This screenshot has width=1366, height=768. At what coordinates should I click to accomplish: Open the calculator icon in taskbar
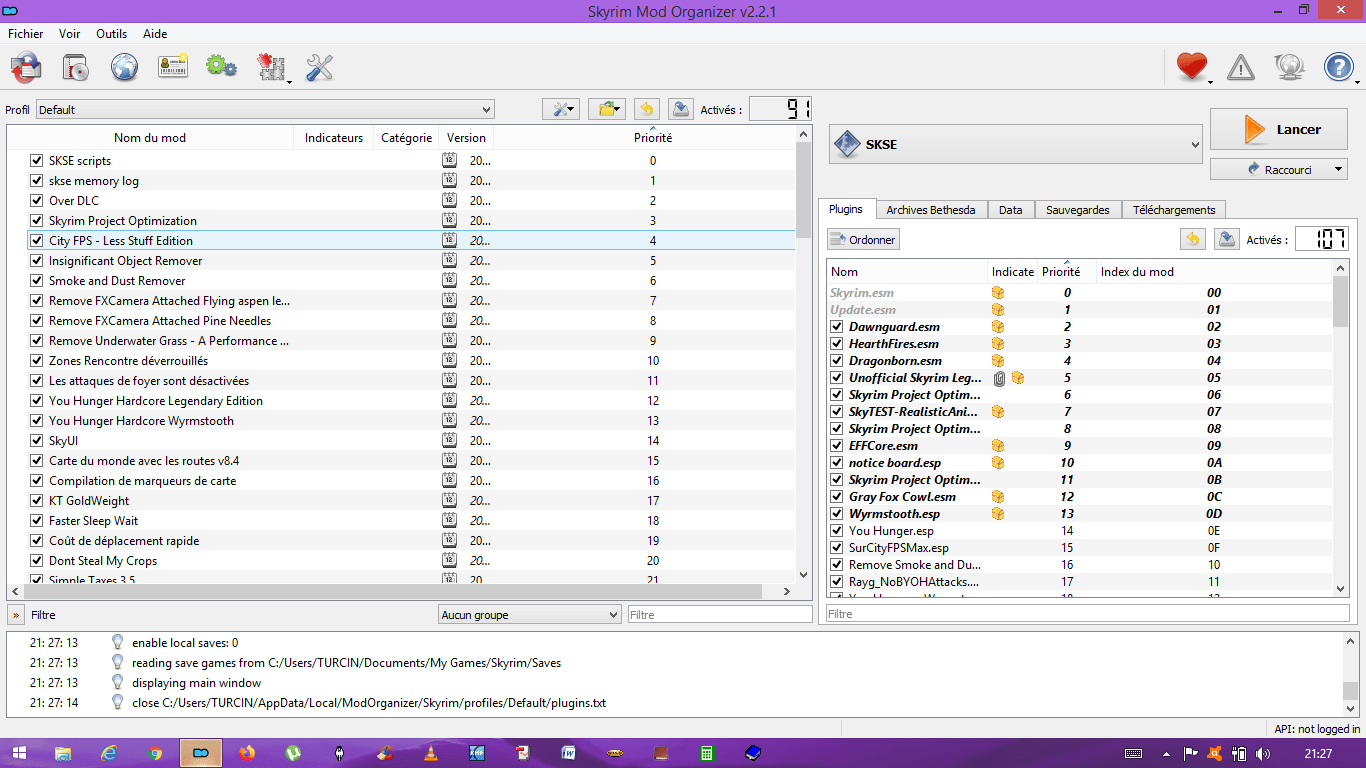(706, 753)
